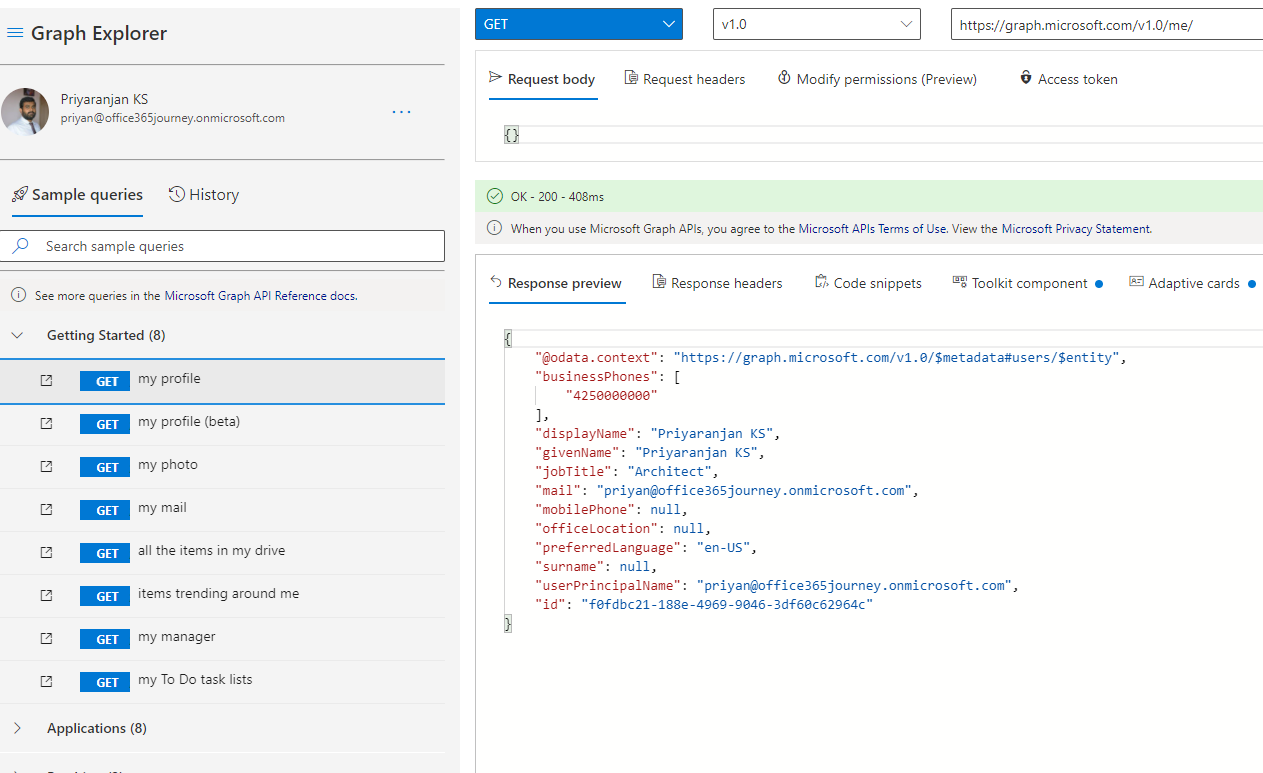Image resolution: width=1263 pixels, height=773 pixels.
Task: Open Microsoft Graph API Reference docs link
Action: click(x=261, y=296)
